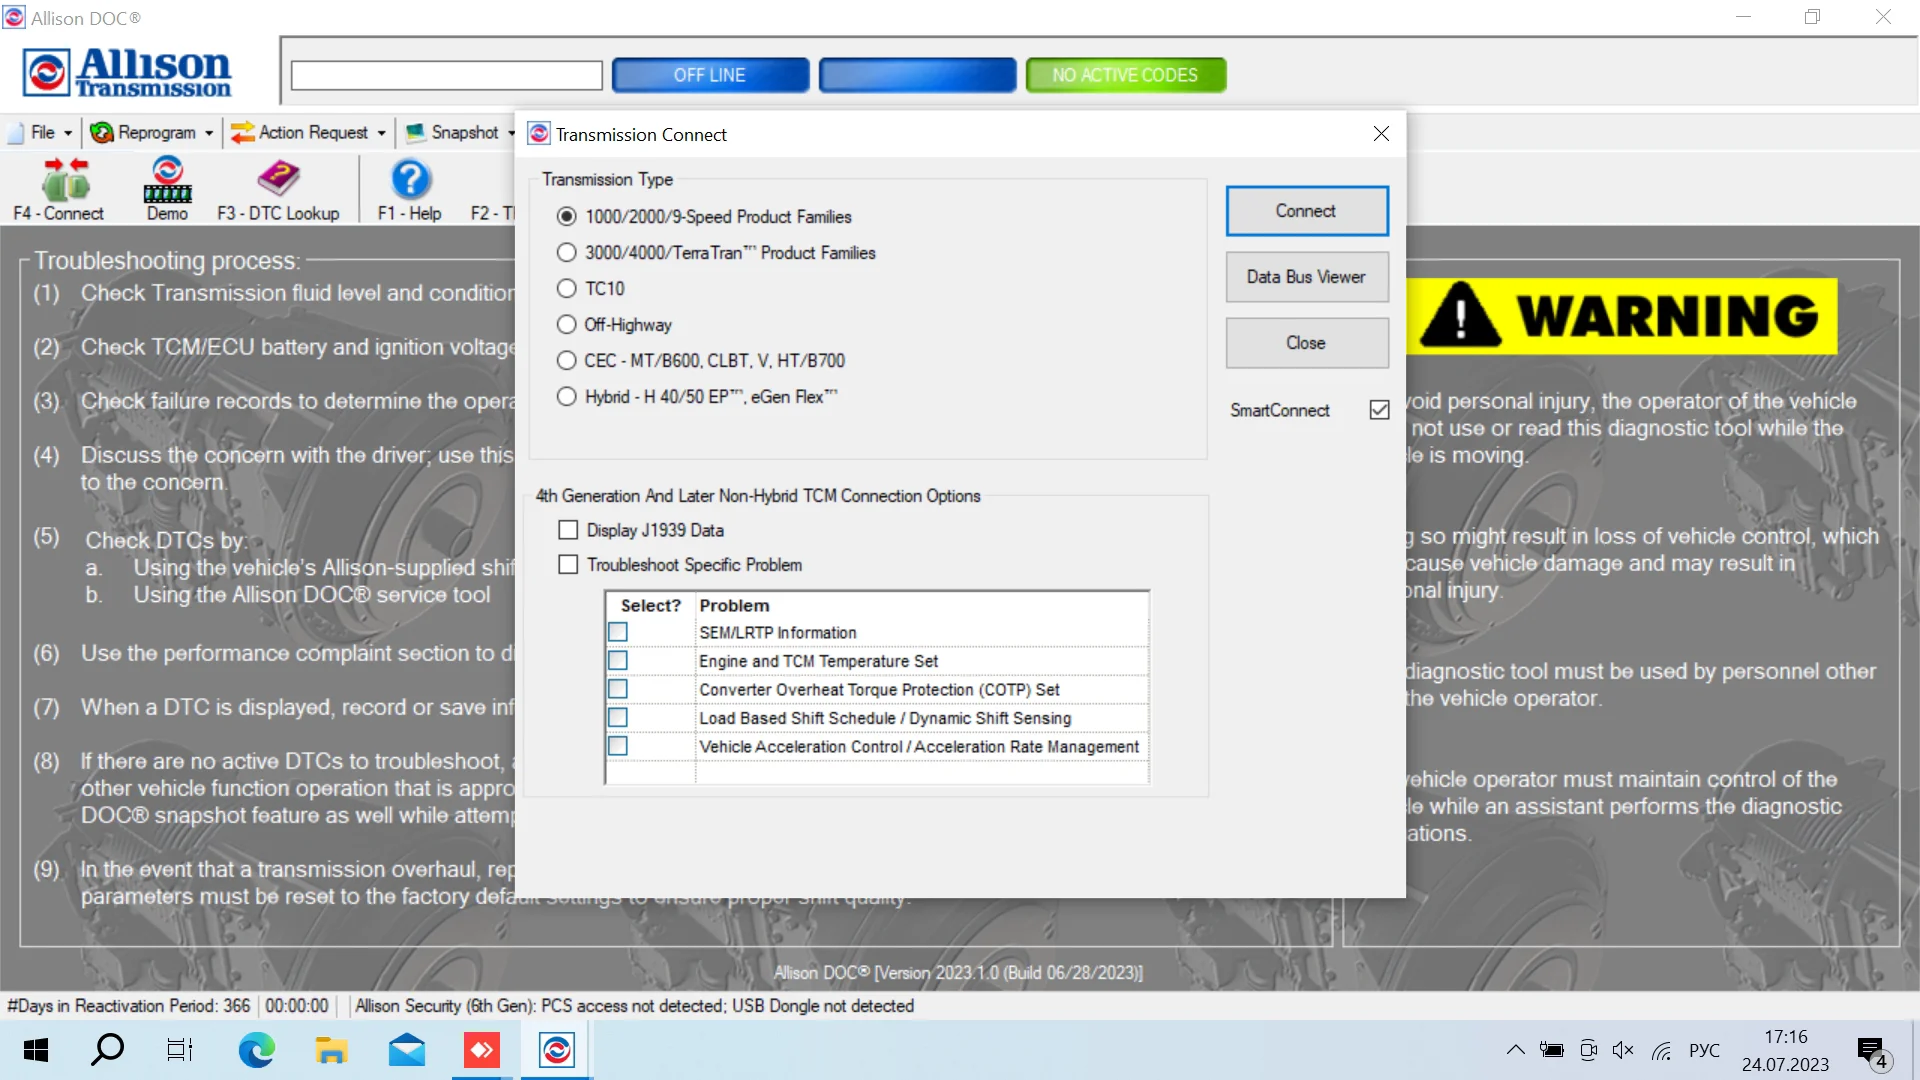The height and width of the screenshot is (1080, 1920).
Task: Open the Snapshot menu
Action: [x=465, y=132]
